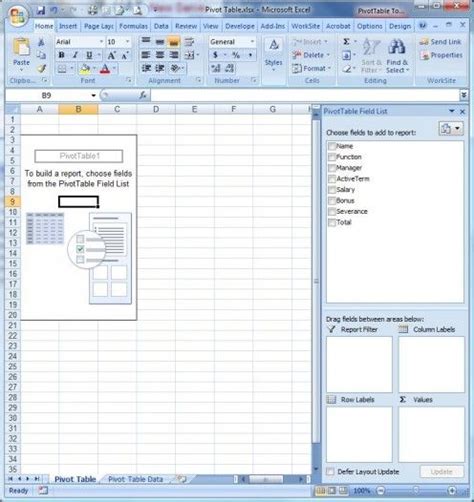The width and height of the screenshot is (474, 502).
Task: Check the Function field
Action: (x=332, y=157)
